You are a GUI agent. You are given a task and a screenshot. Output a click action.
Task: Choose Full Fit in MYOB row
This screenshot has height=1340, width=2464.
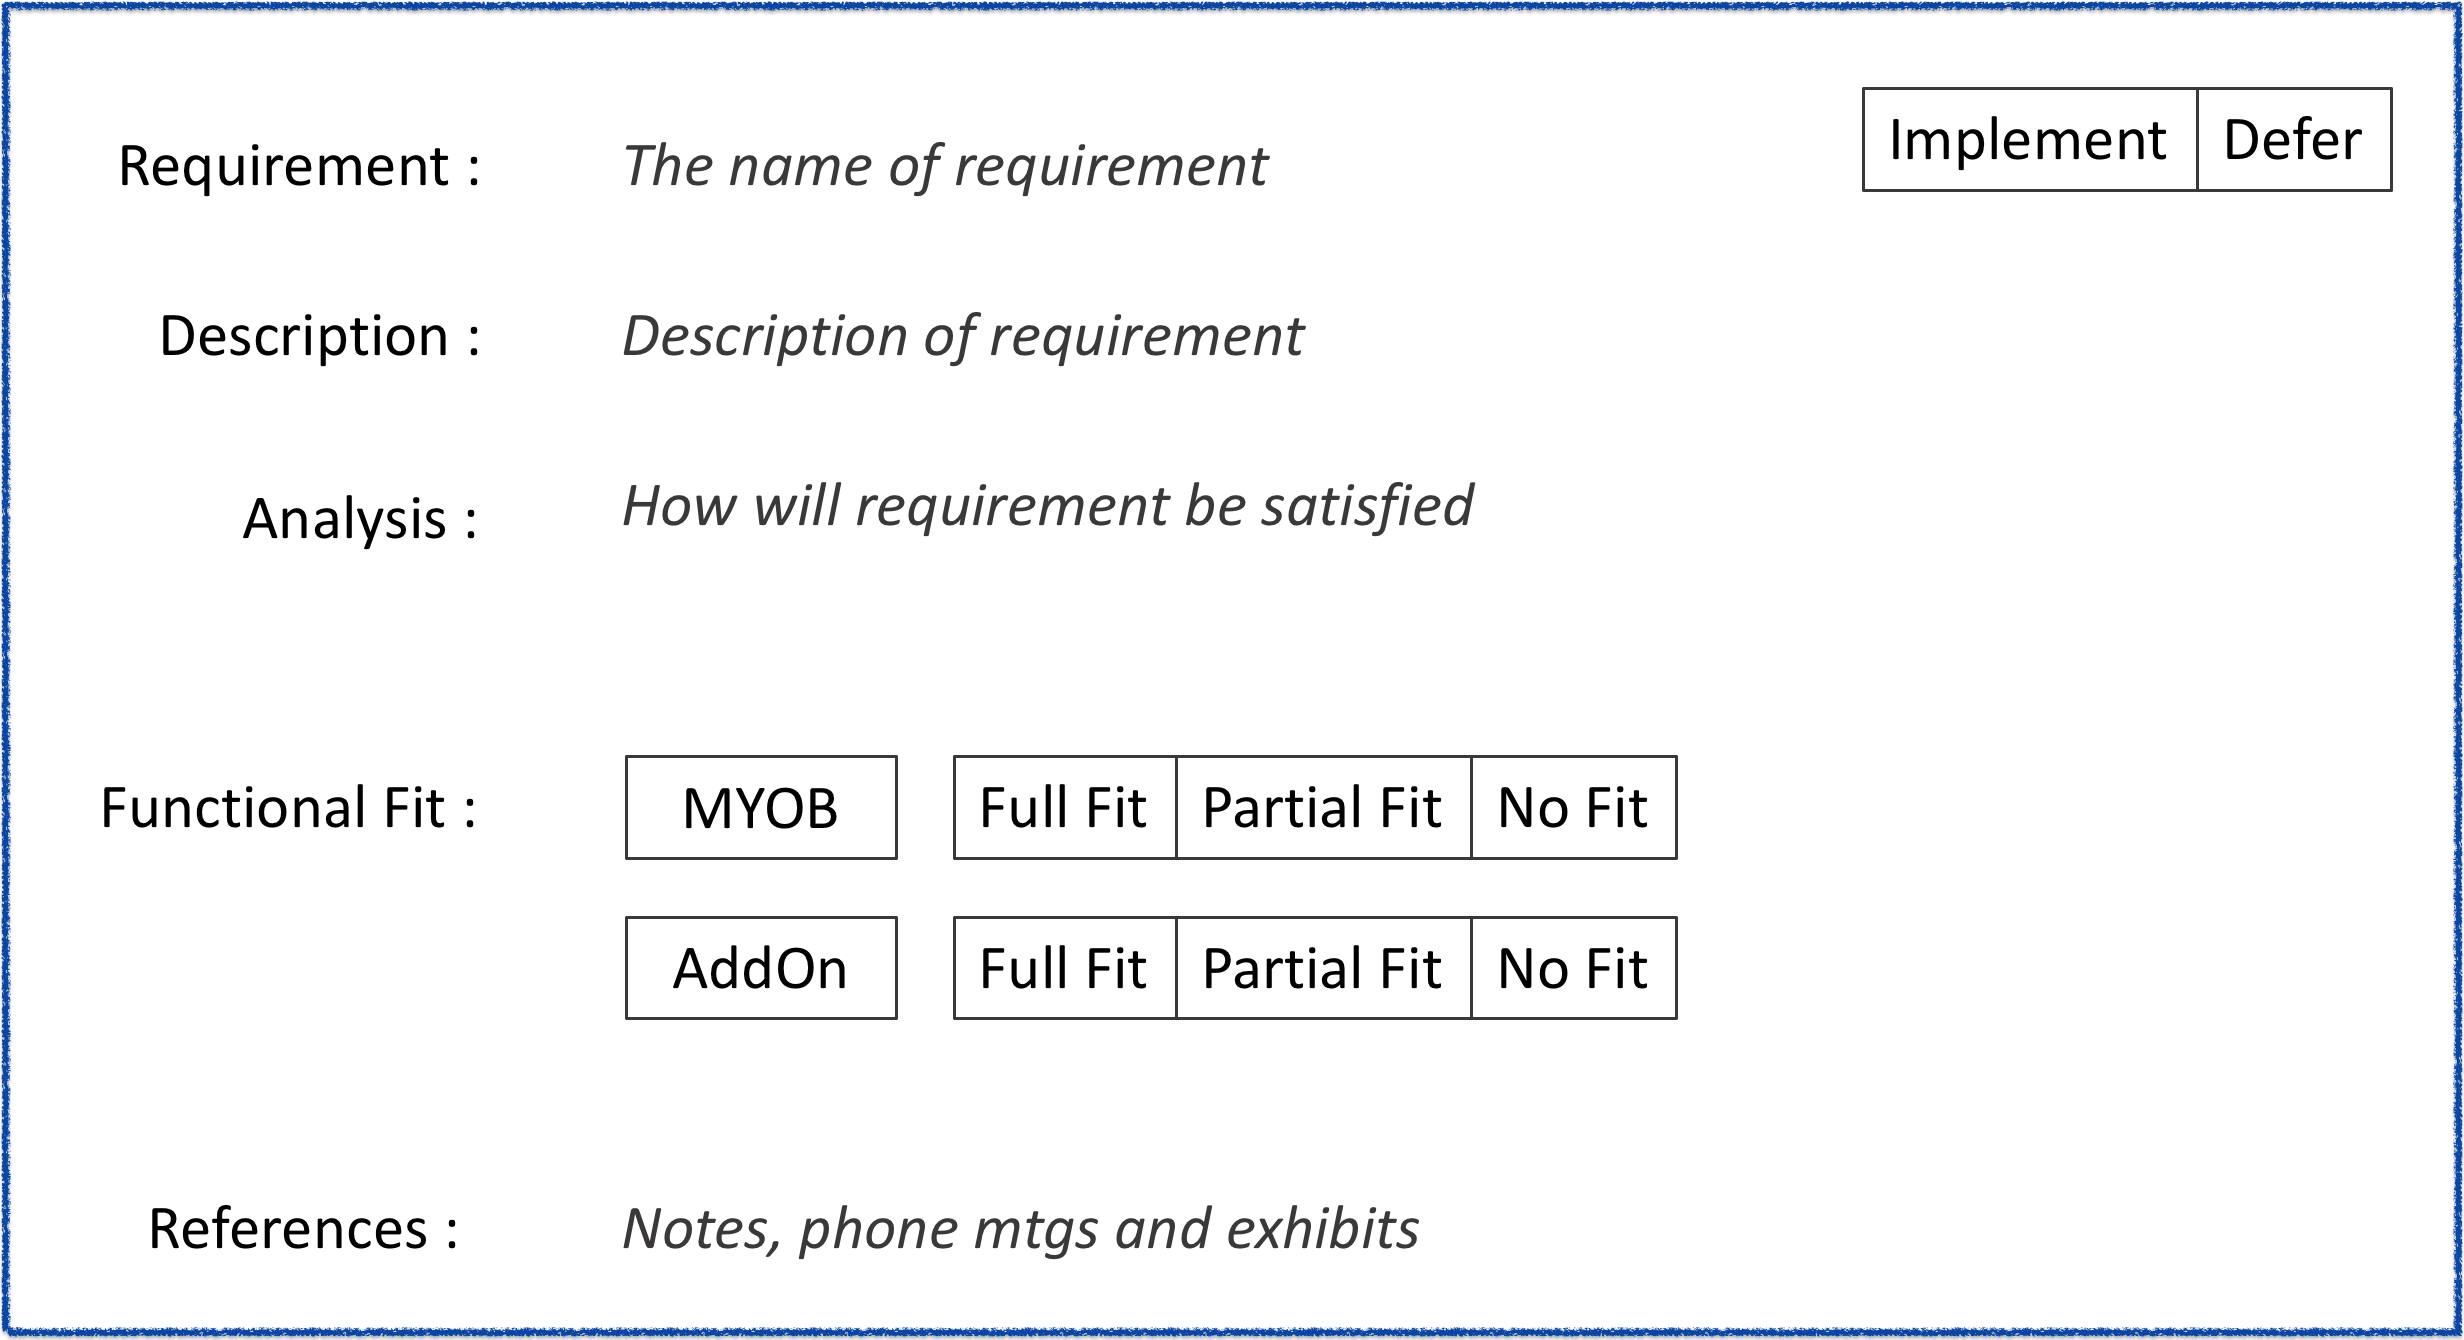[1065, 807]
